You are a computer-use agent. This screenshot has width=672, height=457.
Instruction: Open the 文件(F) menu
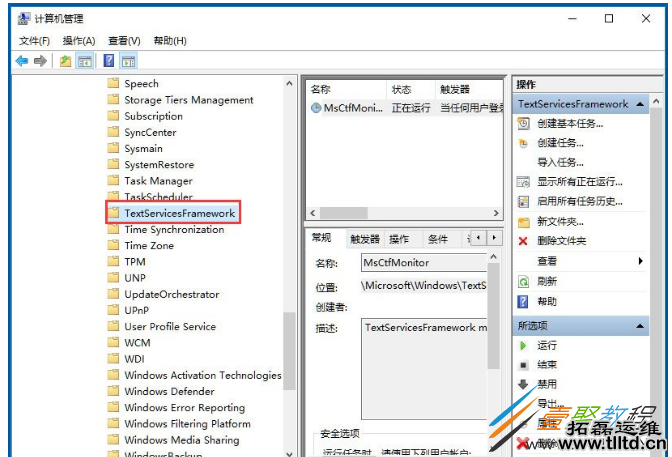pyautogui.click(x=34, y=41)
